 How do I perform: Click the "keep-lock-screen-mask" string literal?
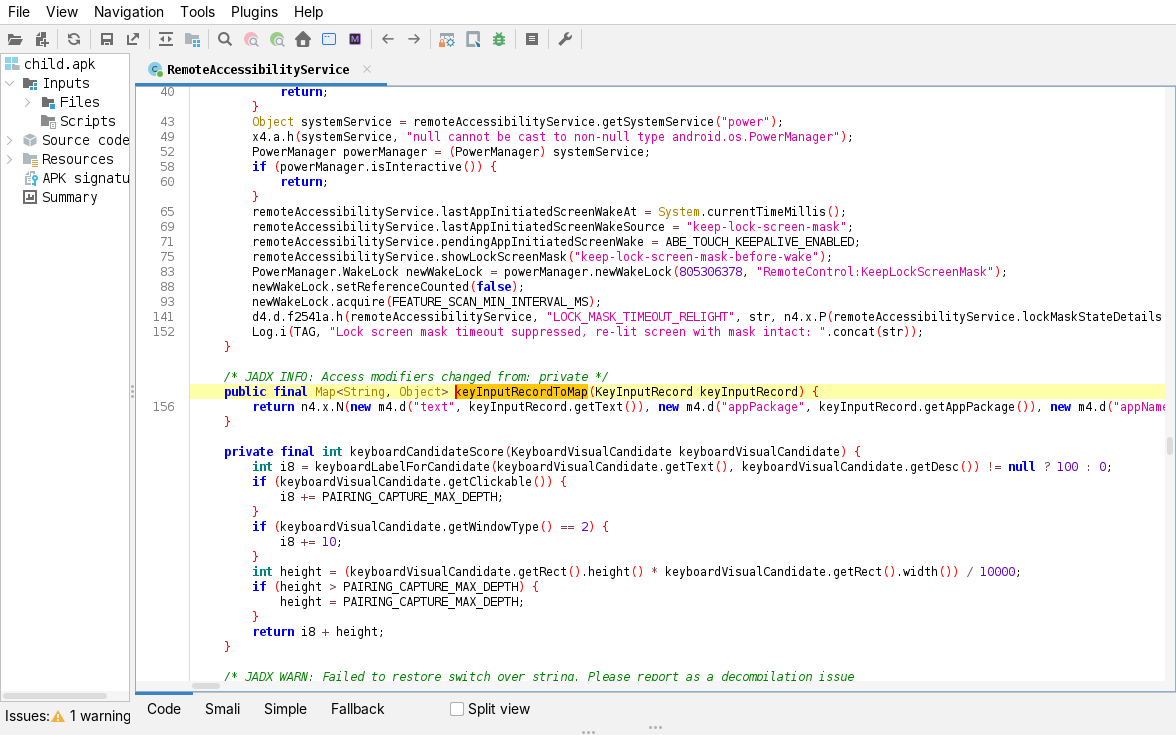click(x=766, y=226)
